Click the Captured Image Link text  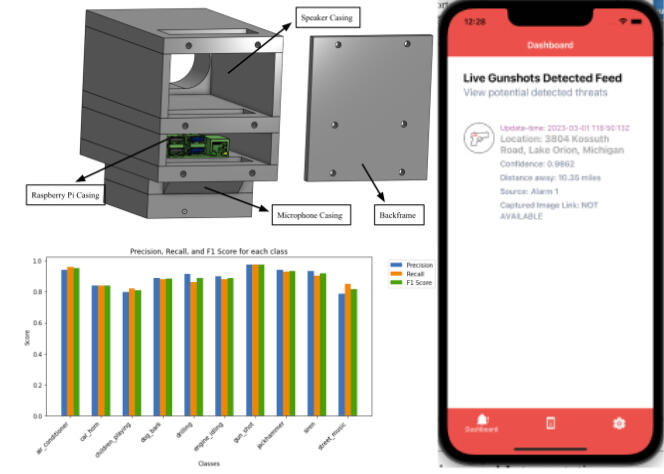click(548, 209)
